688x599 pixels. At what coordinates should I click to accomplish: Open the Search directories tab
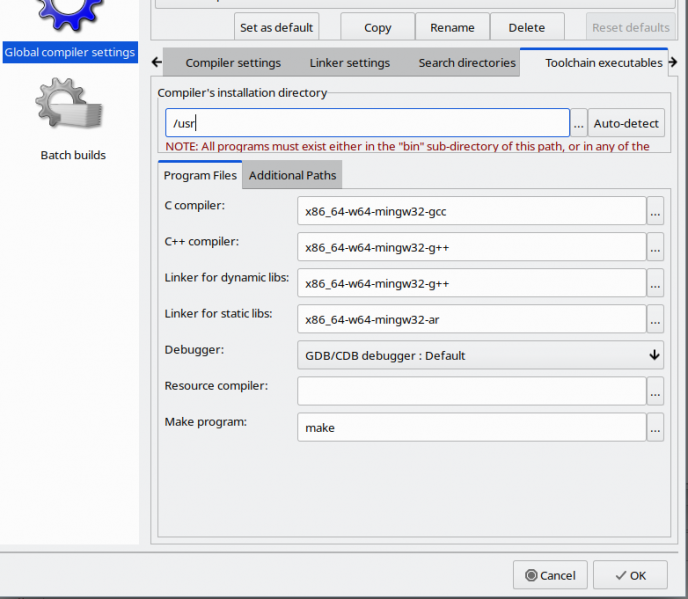pyautogui.click(x=467, y=63)
